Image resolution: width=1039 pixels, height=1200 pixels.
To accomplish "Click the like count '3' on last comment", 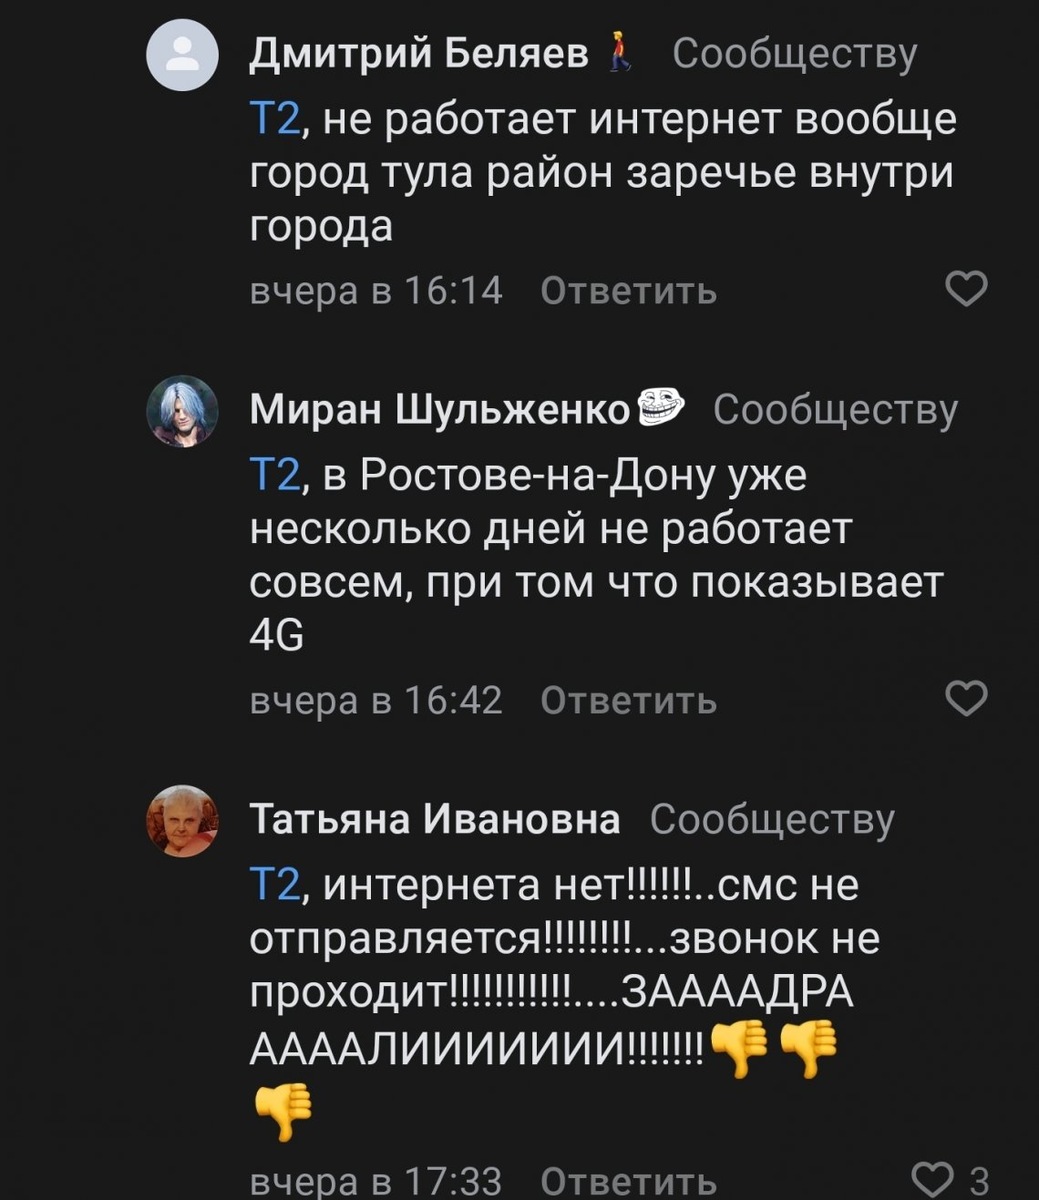I will (981, 1178).
